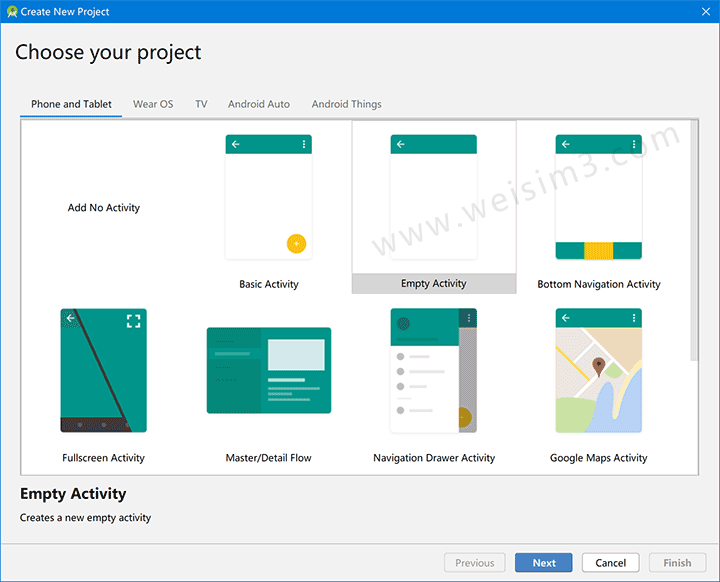Choose the Master/Detail Flow template image

click(x=269, y=370)
